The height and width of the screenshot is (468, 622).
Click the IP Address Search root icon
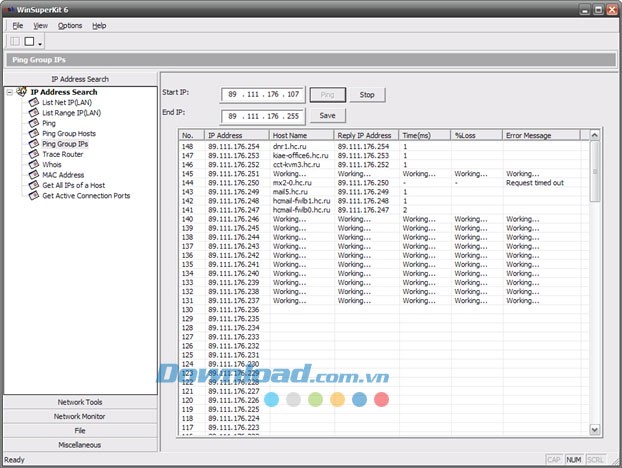[22, 92]
